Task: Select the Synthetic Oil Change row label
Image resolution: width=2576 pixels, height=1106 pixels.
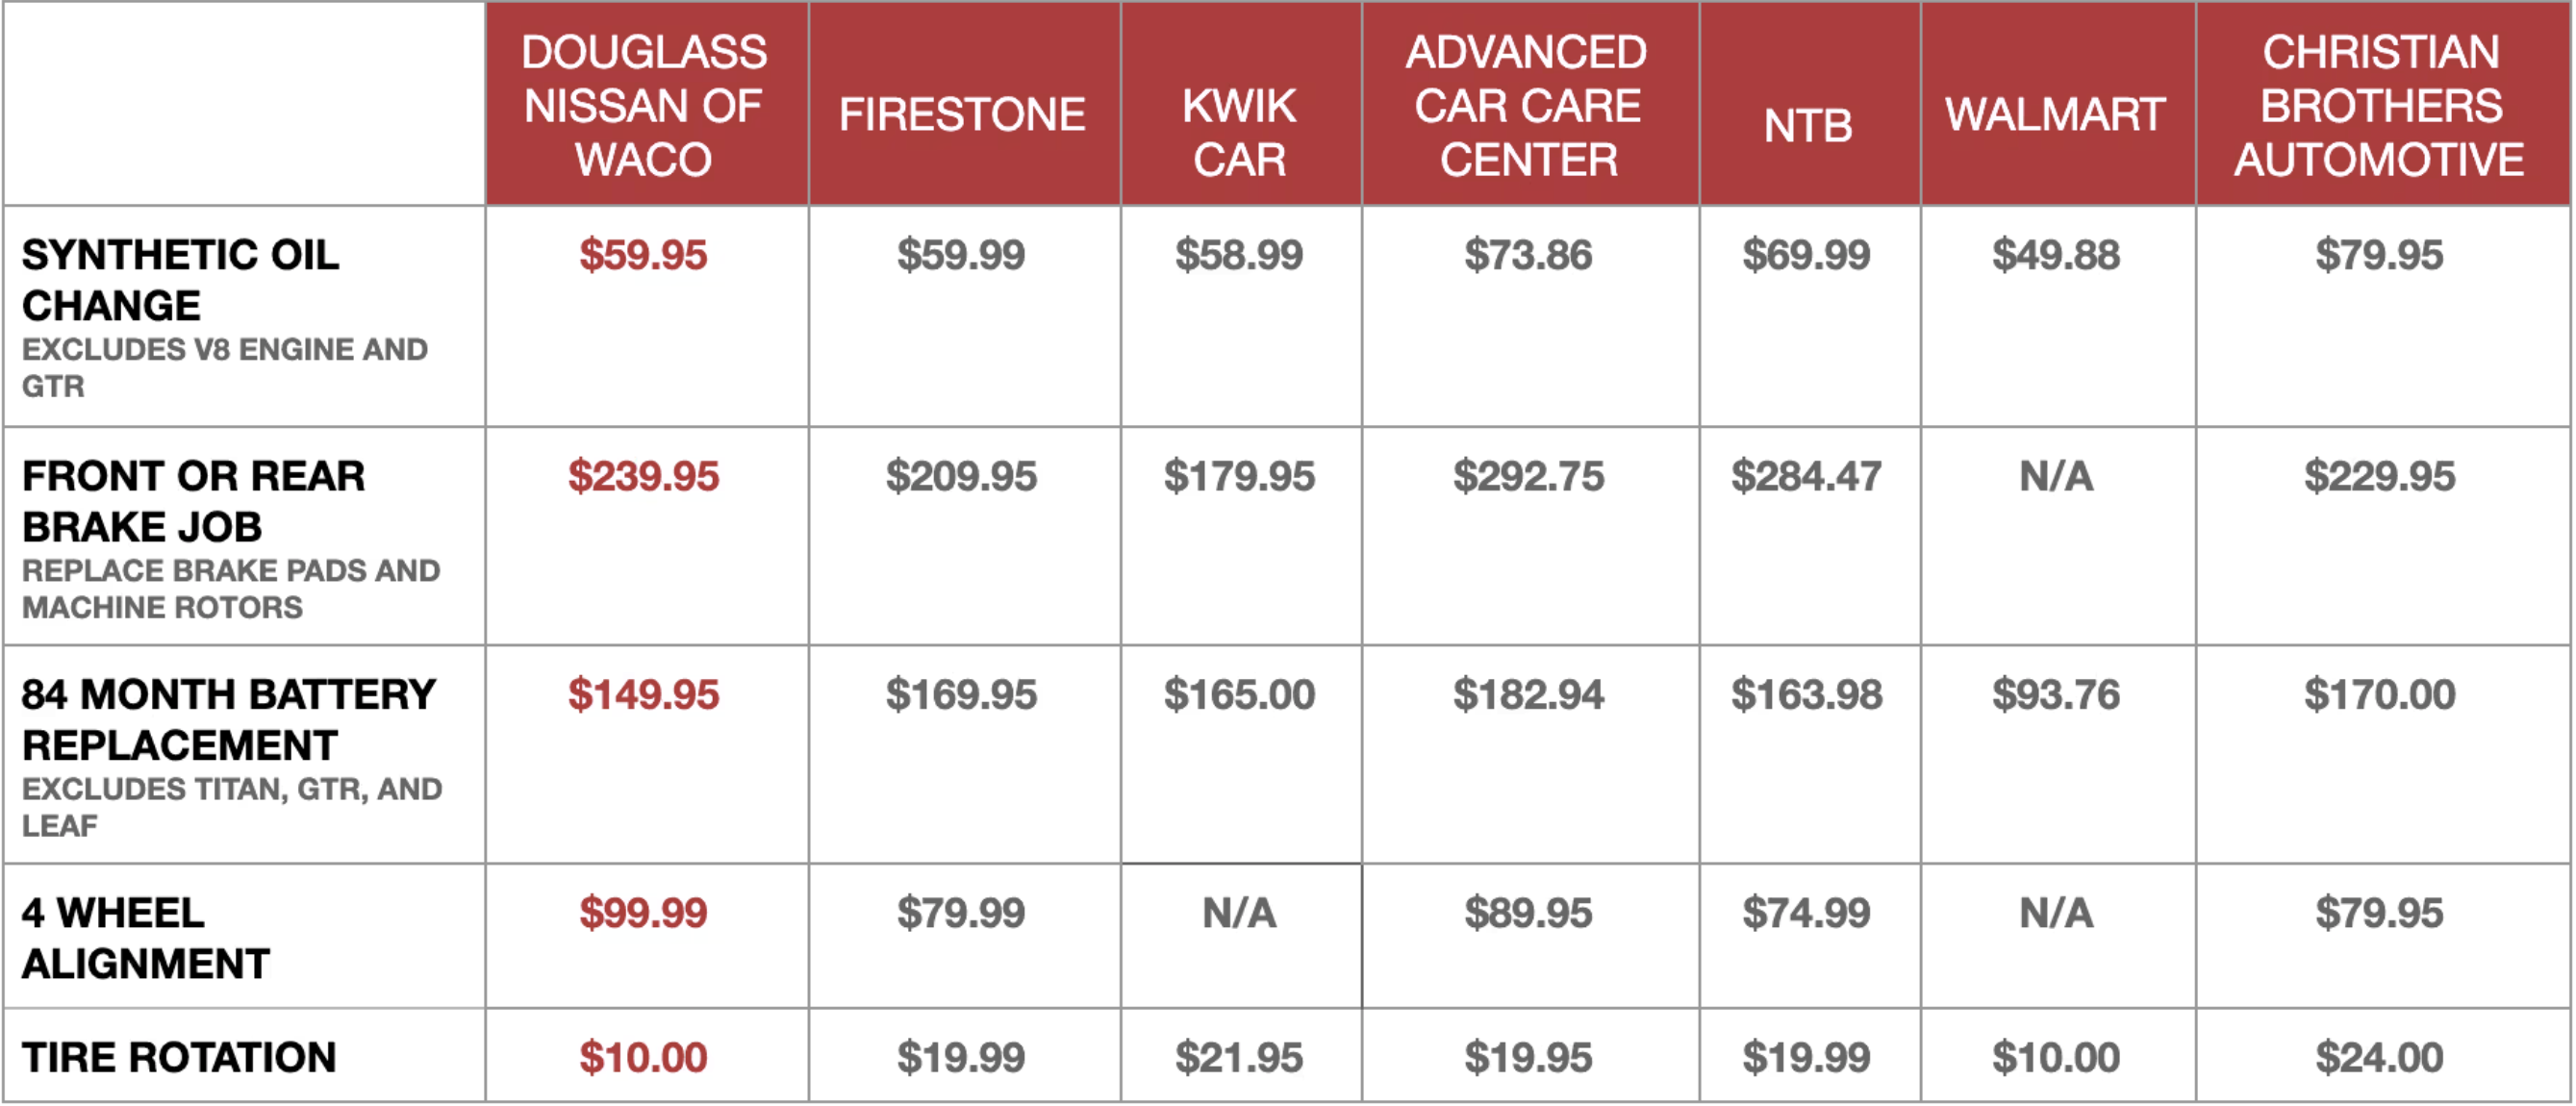Action: coord(181,280)
